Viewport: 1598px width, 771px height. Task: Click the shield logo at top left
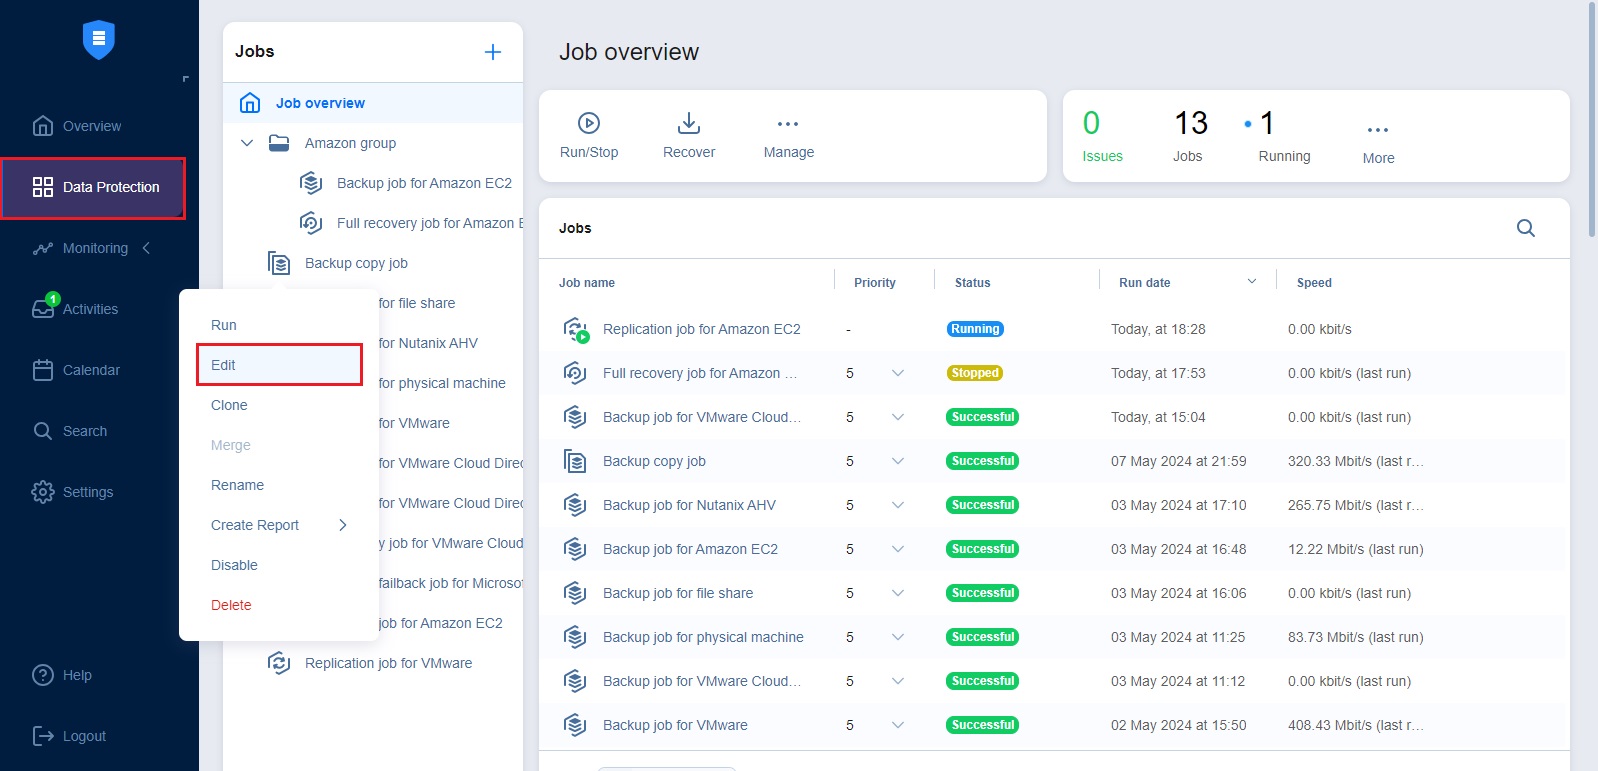98,40
